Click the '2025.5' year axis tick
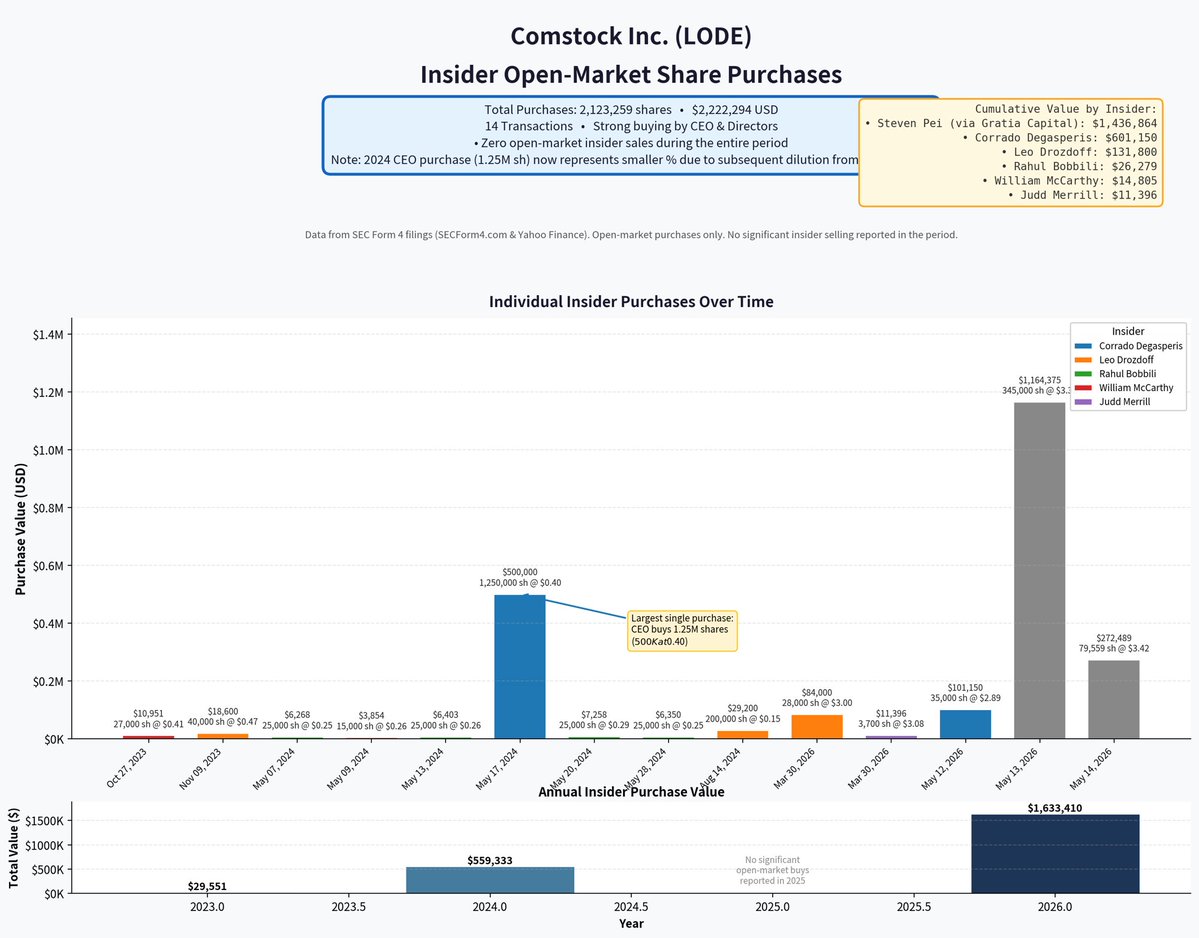The width and height of the screenshot is (1199, 938). coord(914,907)
